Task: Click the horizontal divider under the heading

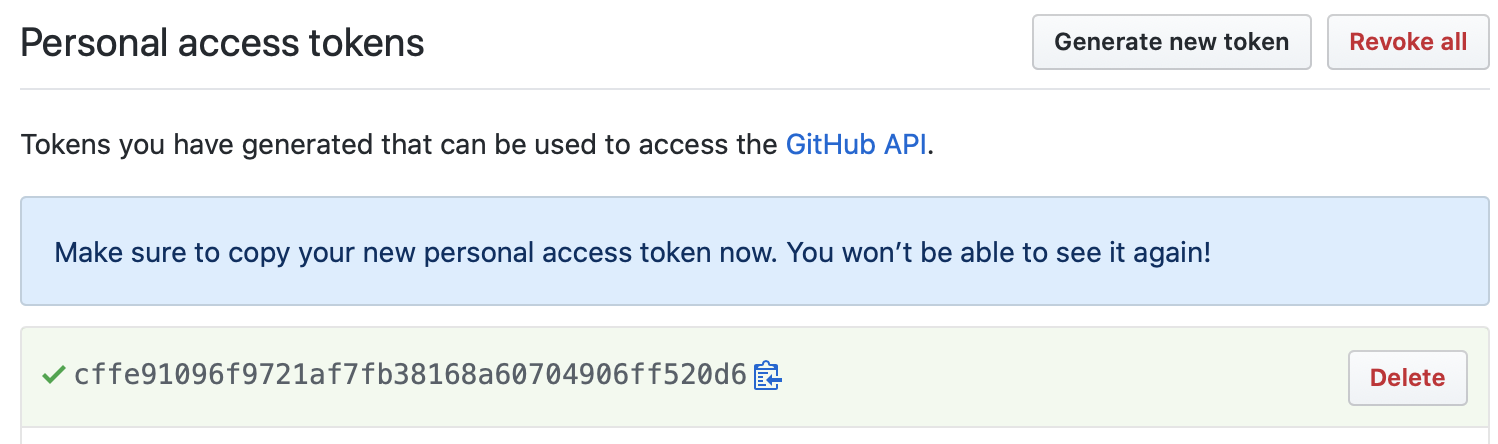Action: 754,89
